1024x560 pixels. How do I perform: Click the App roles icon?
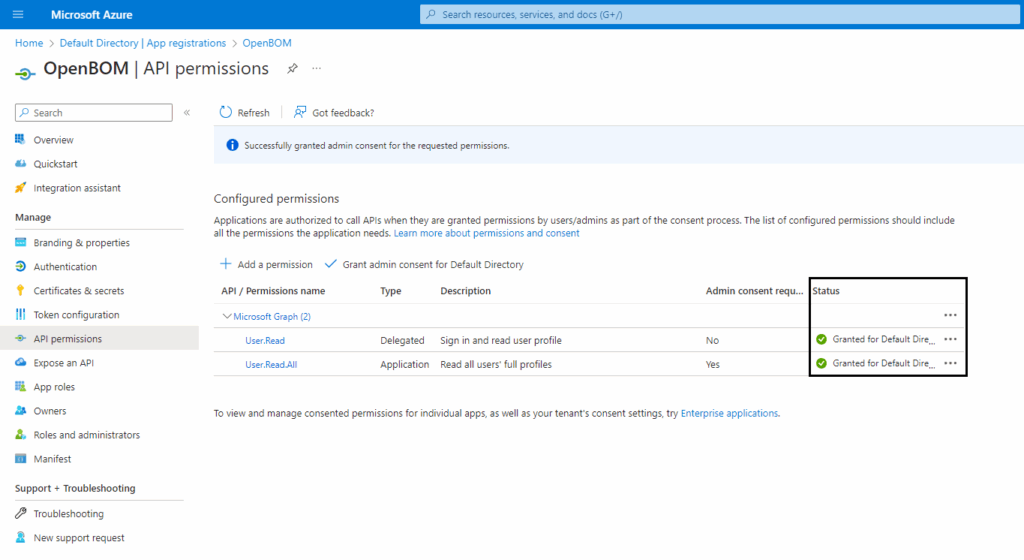[x=20, y=386]
